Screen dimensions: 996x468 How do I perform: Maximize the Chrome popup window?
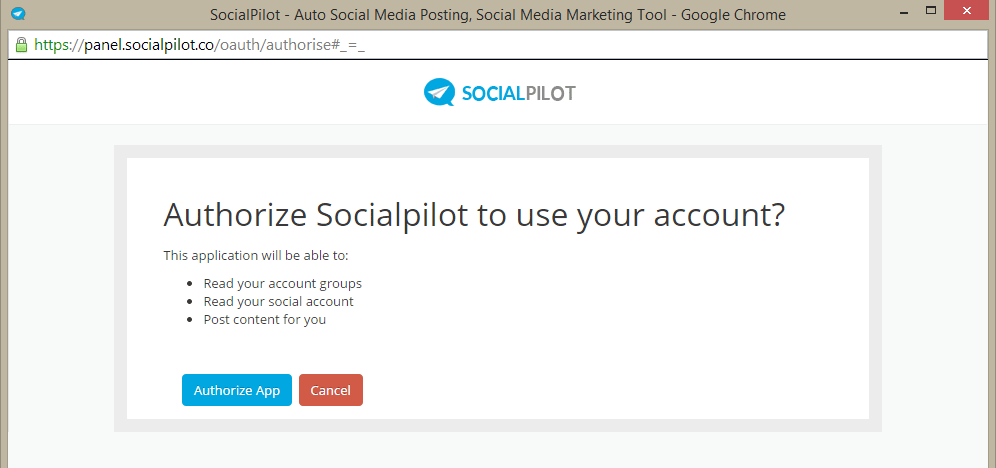point(931,10)
